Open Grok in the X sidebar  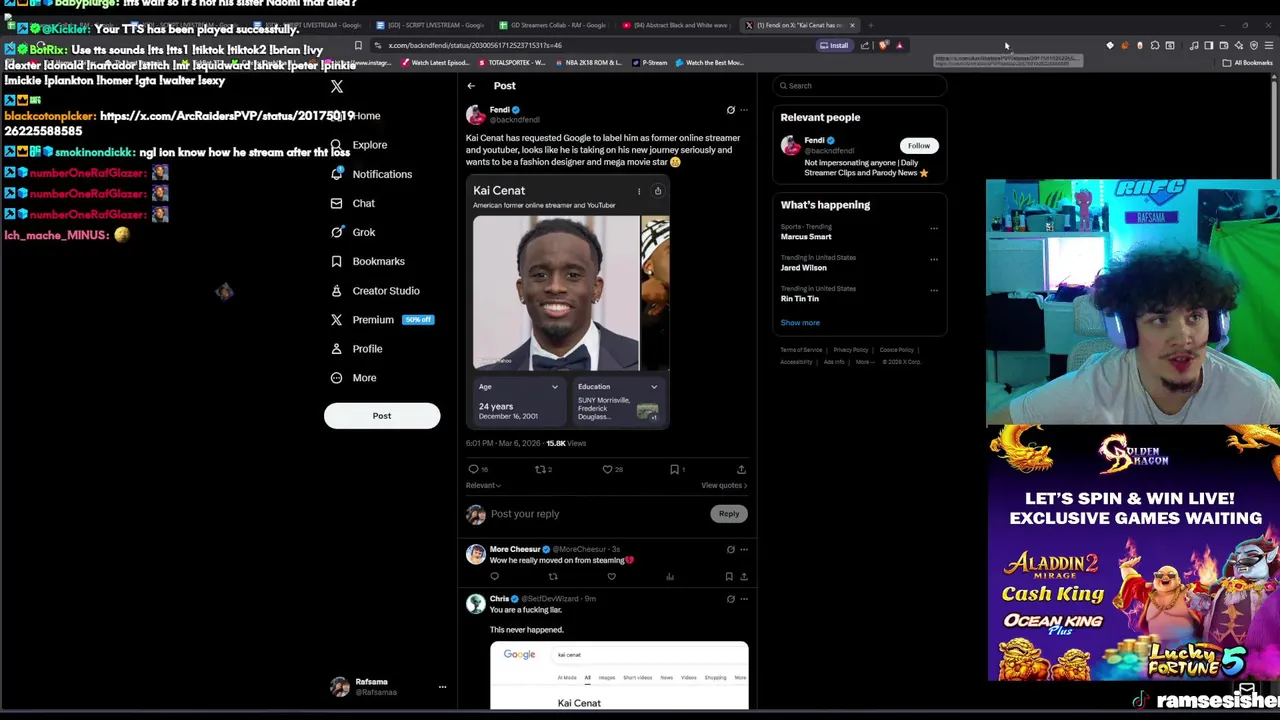[x=352, y=232]
